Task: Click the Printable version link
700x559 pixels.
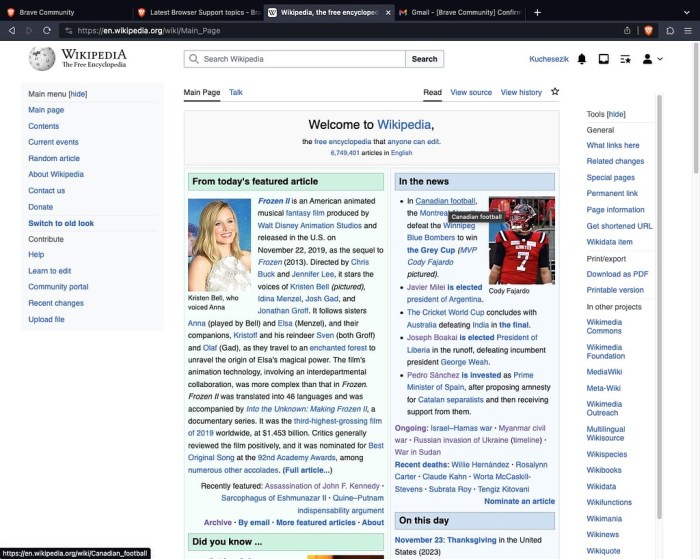Action: coord(615,290)
